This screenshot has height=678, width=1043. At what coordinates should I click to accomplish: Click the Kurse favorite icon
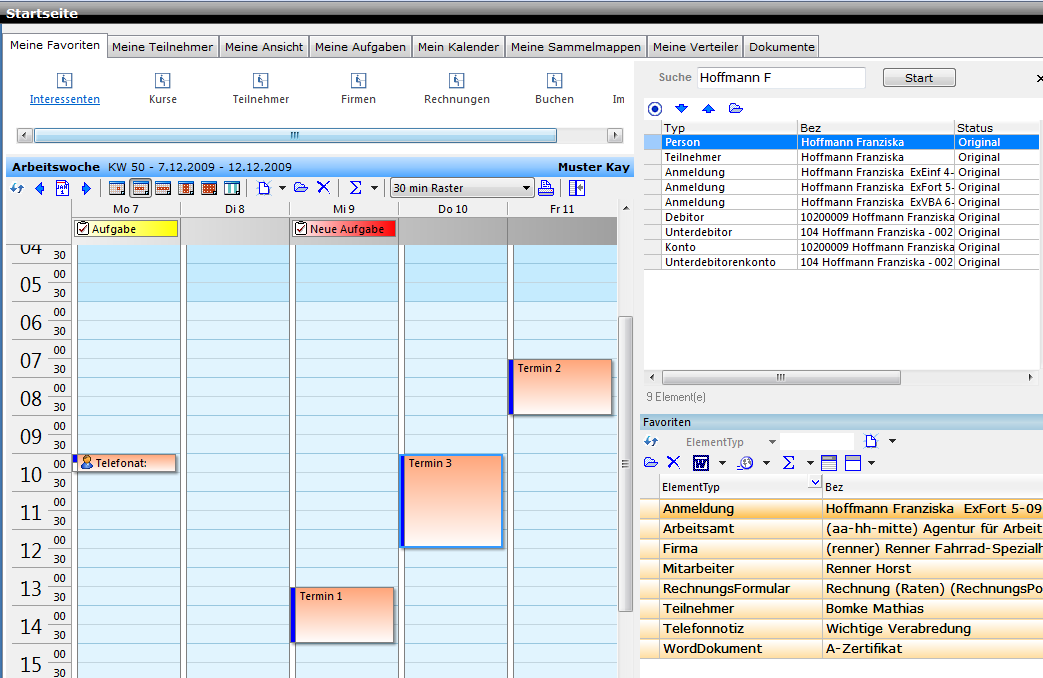pos(163,81)
